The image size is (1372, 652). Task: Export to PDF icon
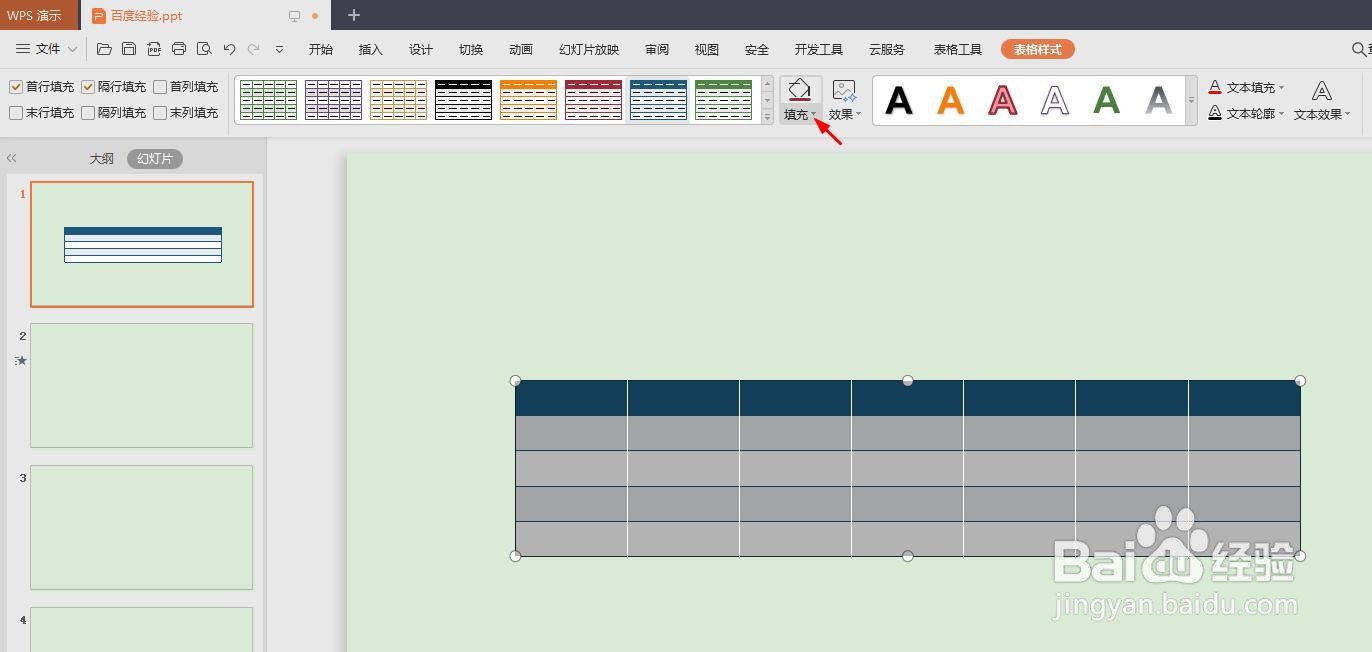[154, 49]
